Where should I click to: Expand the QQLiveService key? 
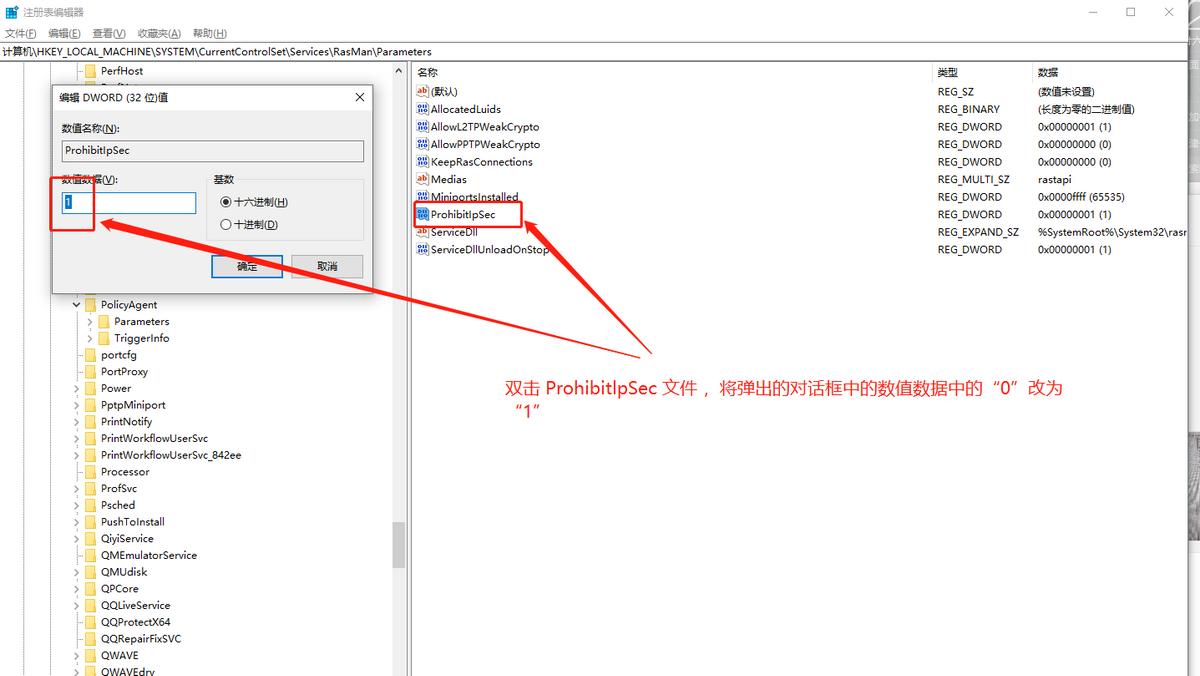point(77,605)
